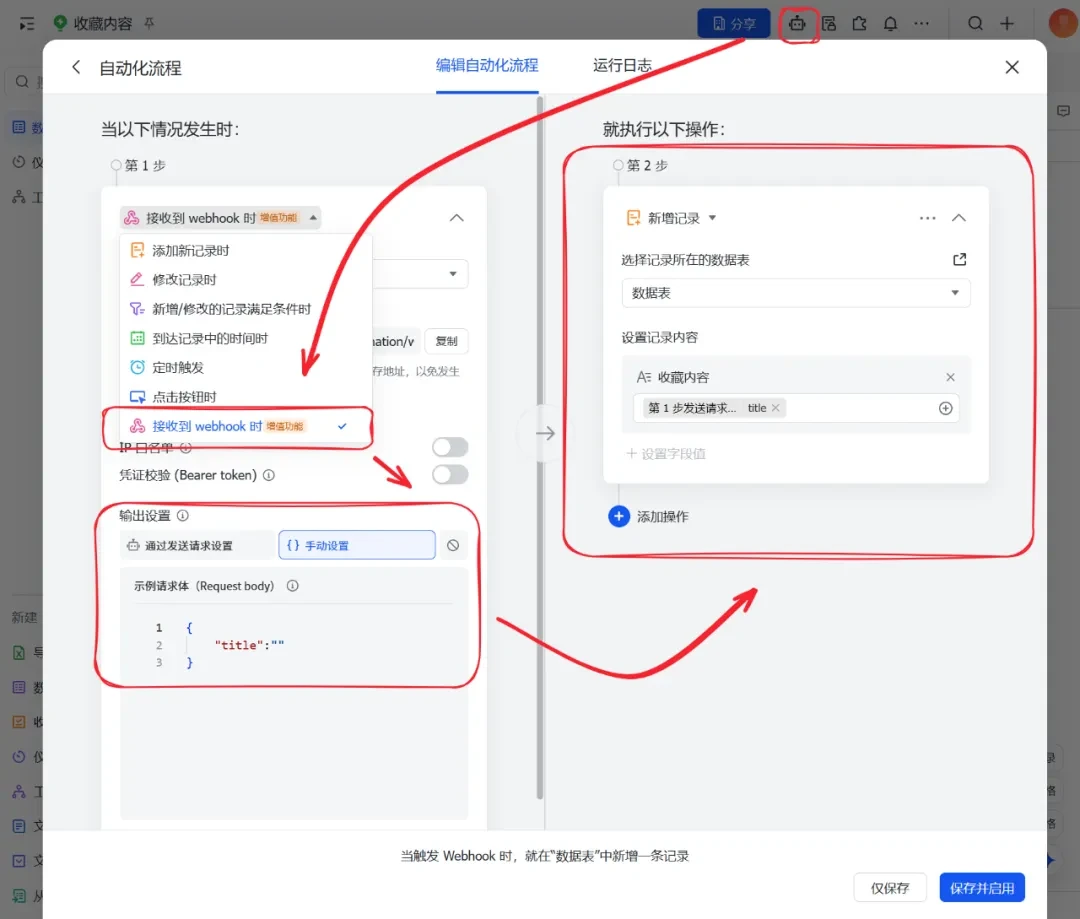This screenshot has height=919, width=1080.
Task: Open the user avatar in top corner
Action: pyautogui.click(x=1063, y=23)
